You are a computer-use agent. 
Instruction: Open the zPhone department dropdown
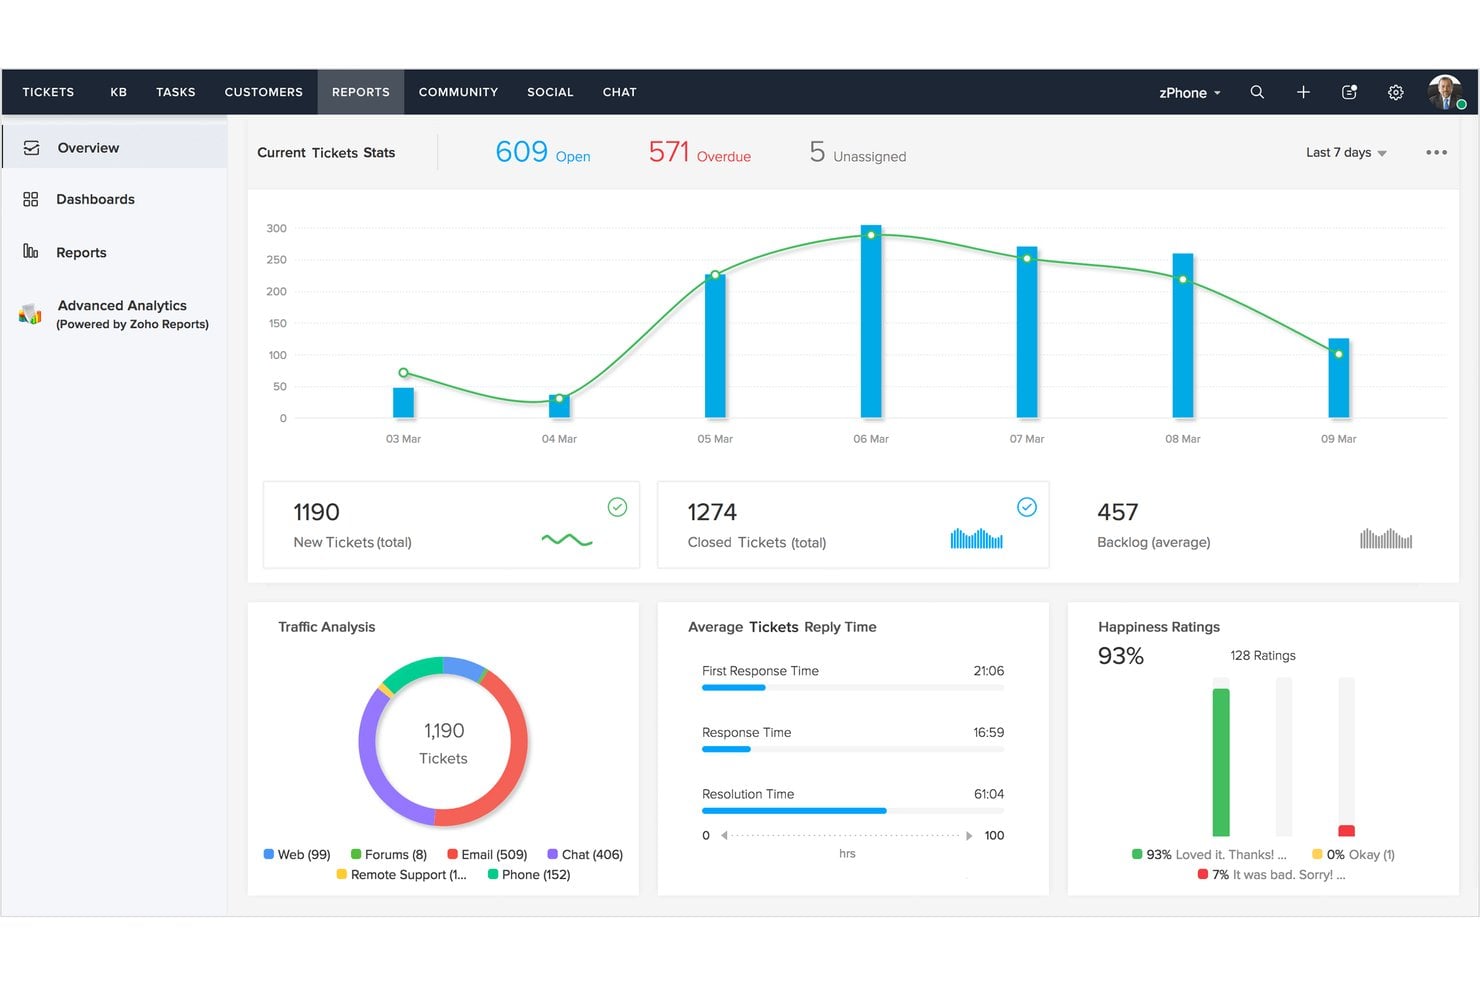point(1190,92)
